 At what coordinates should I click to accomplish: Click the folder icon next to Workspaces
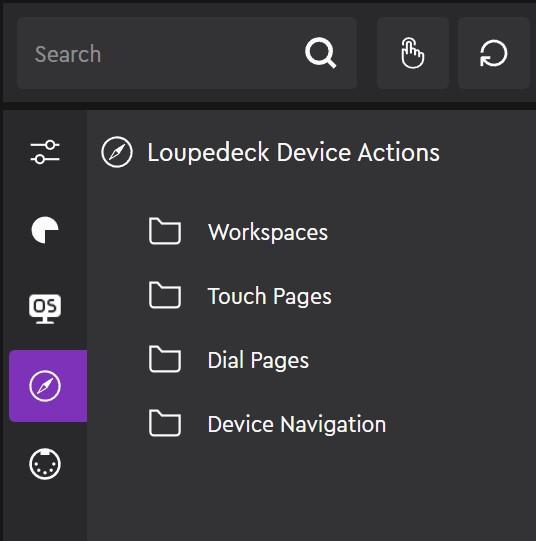[165, 231]
